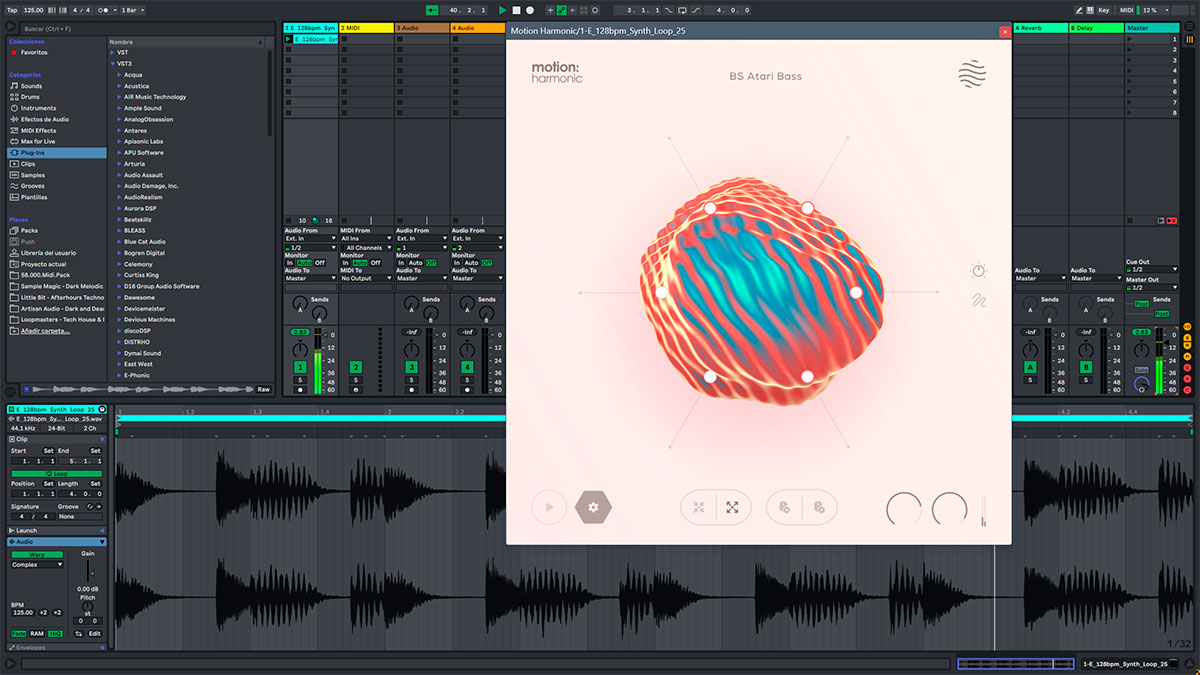Click the track 1 pan knob
The image size is (1200, 675).
click(300, 350)
